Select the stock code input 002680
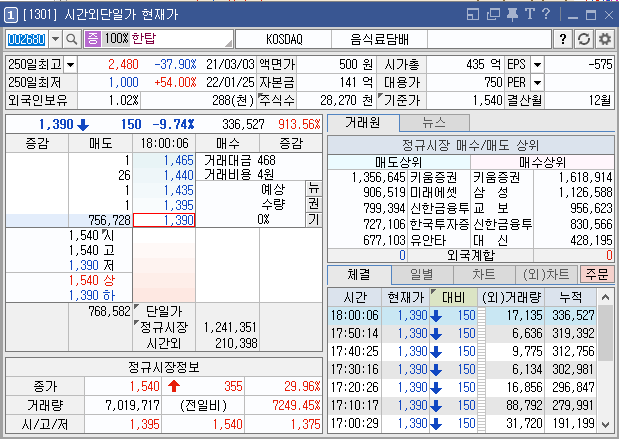Viewport: 619px width, 439px height. pyautogui.click(x=26, y=39)
